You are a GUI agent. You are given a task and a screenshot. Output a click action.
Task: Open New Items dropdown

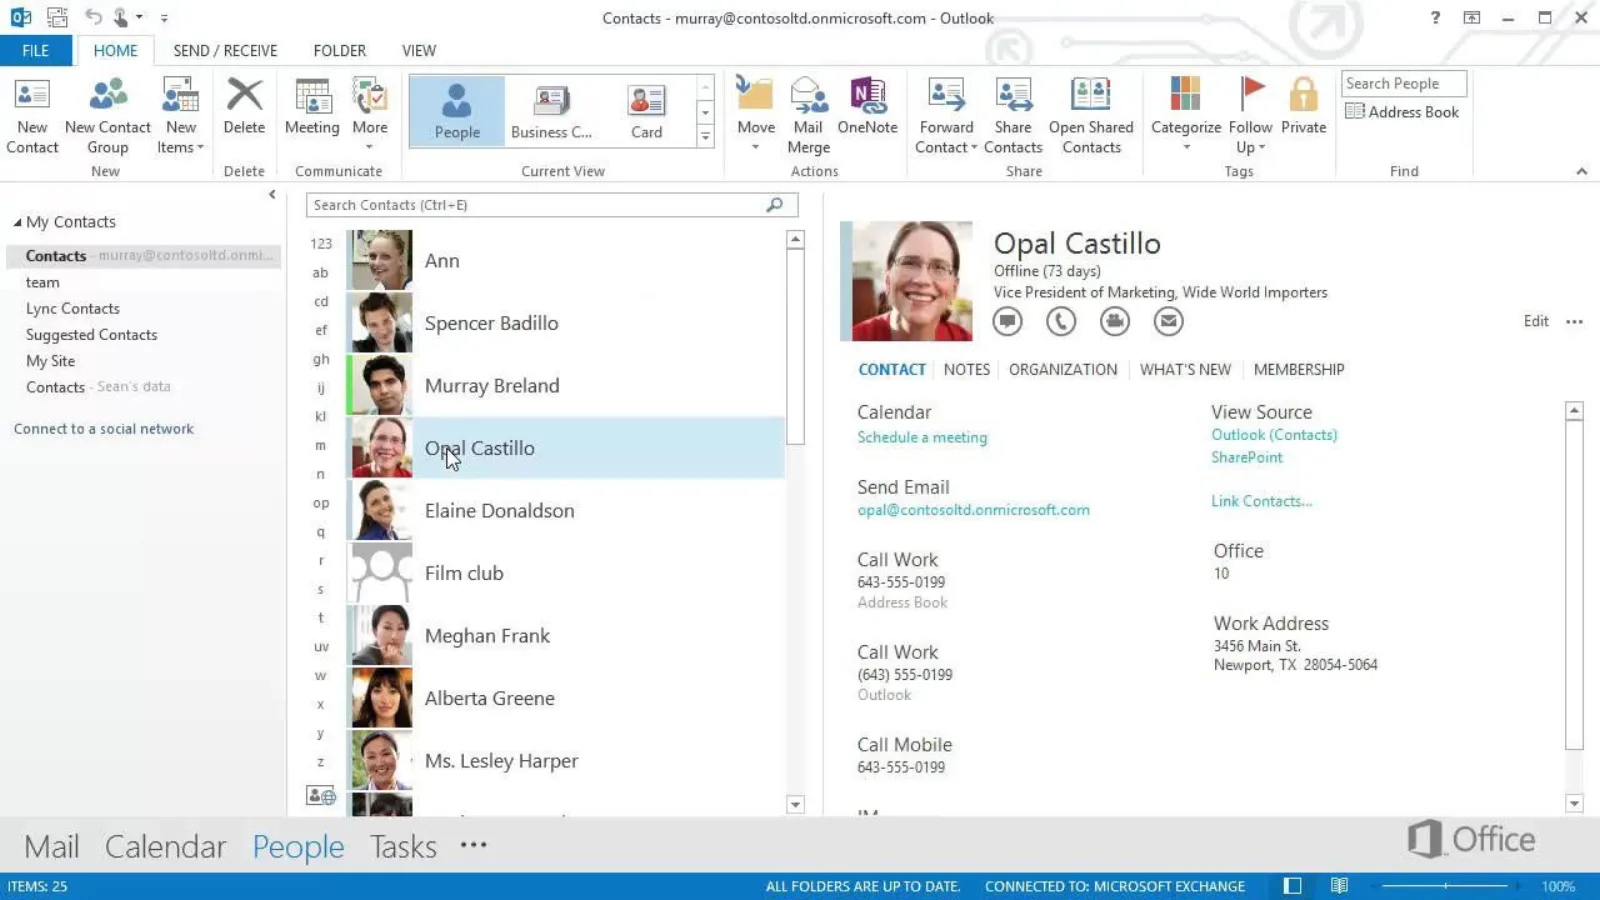pyautogui.click(x=180, y=117)
